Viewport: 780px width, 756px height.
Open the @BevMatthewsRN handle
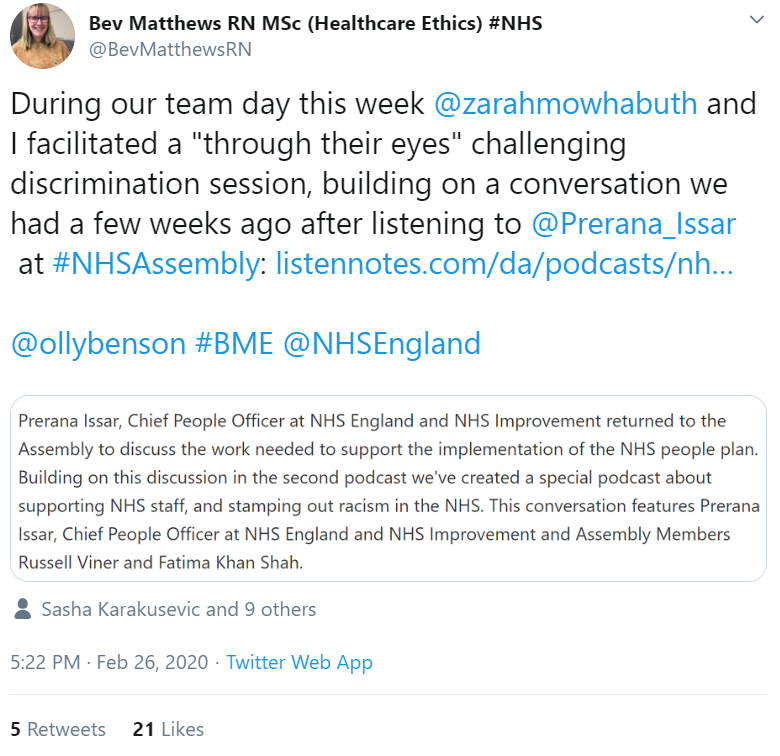(170, 50)
